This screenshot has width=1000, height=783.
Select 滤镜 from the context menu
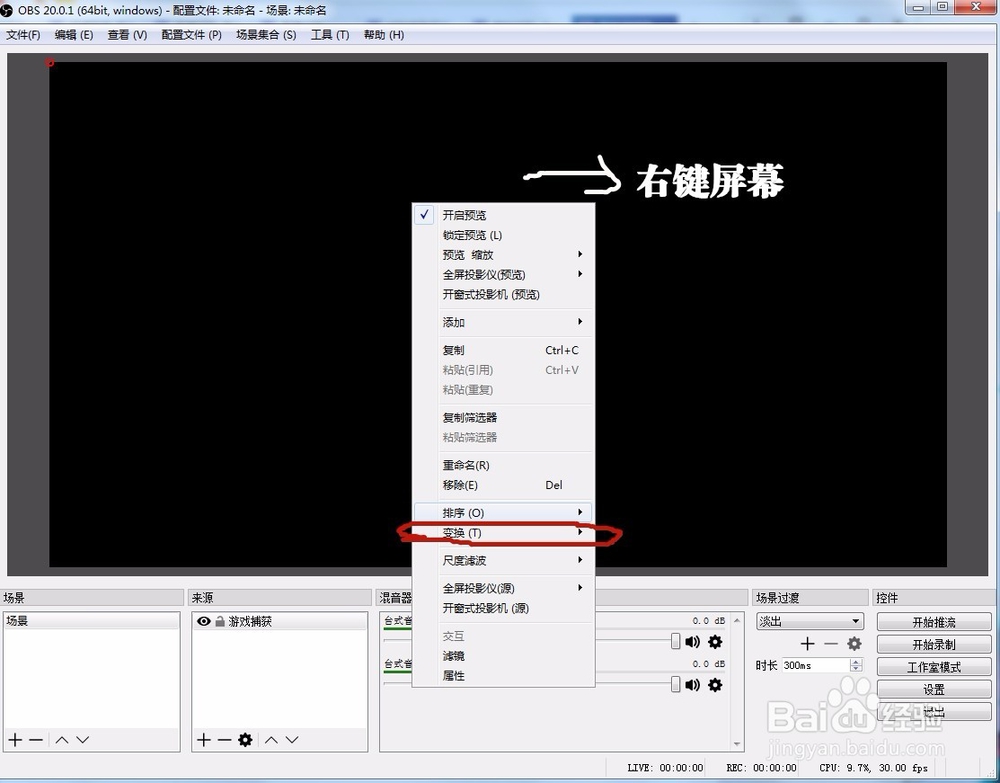point(455,656)
